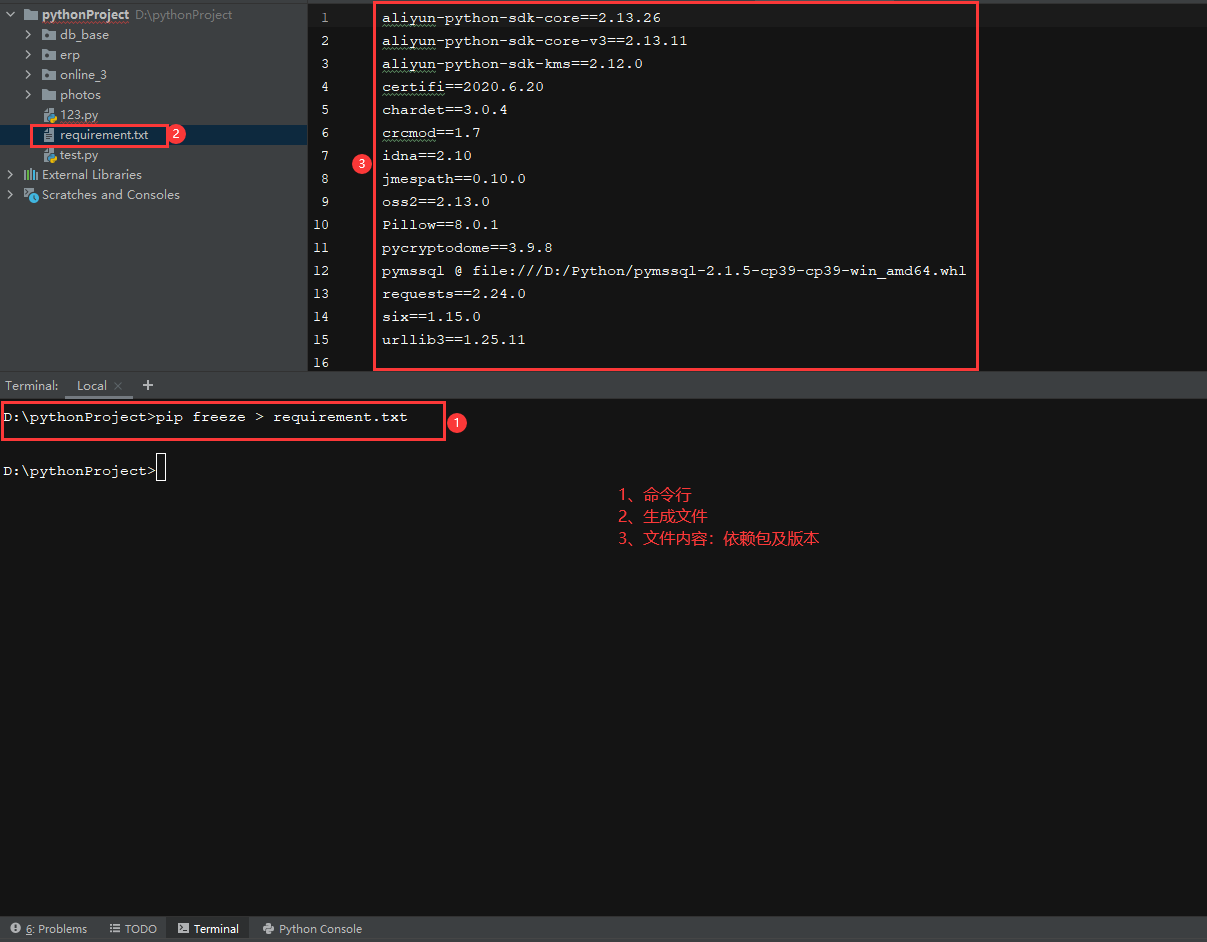Viewport: 1207px width, 942px height.
Task: Click the requirement.txt file icon
Action: 50,135
